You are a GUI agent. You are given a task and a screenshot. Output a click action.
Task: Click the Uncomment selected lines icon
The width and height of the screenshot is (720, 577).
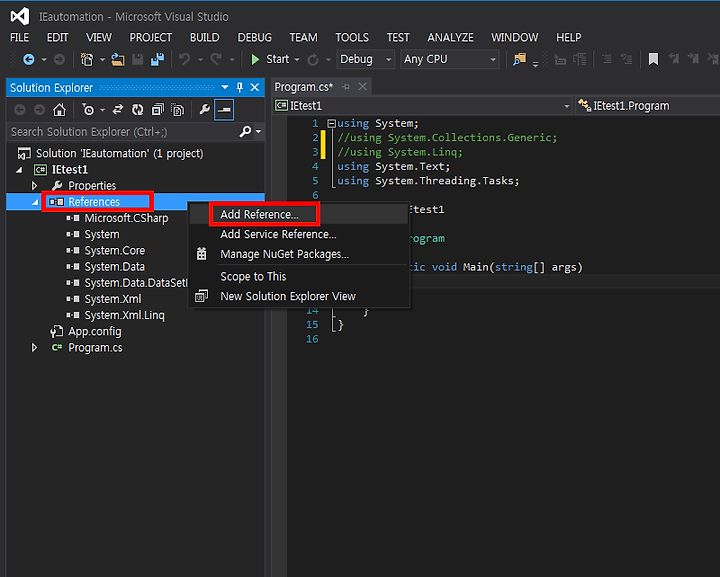[x=626, y=59]
